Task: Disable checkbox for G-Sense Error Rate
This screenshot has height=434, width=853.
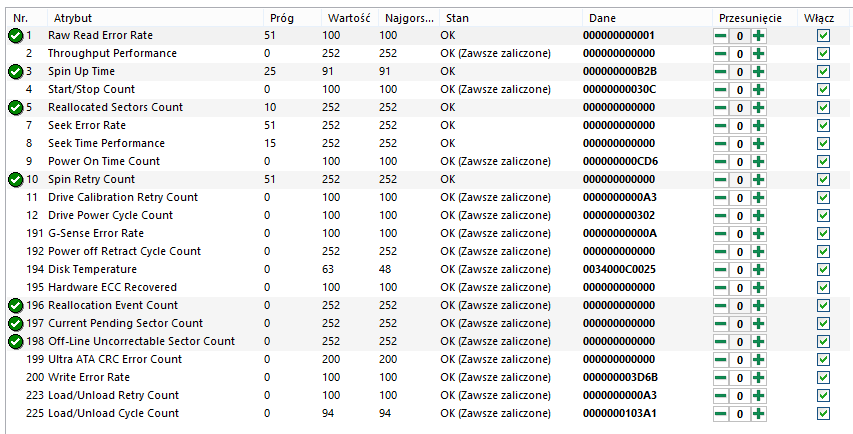Action: point(823,234)
